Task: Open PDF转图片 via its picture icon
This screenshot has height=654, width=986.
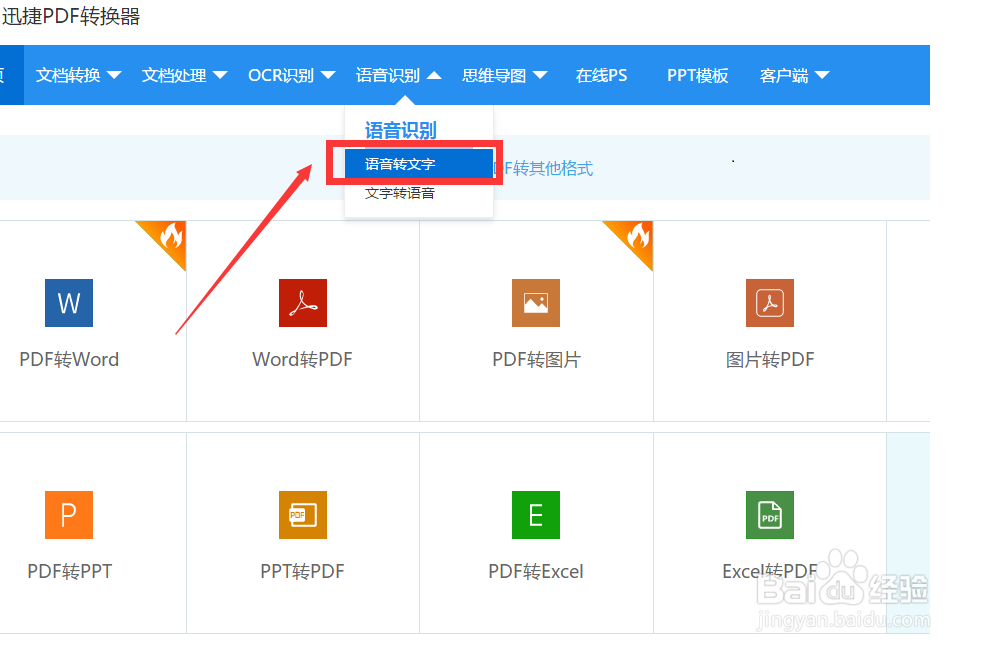Action: pos(535,303)
